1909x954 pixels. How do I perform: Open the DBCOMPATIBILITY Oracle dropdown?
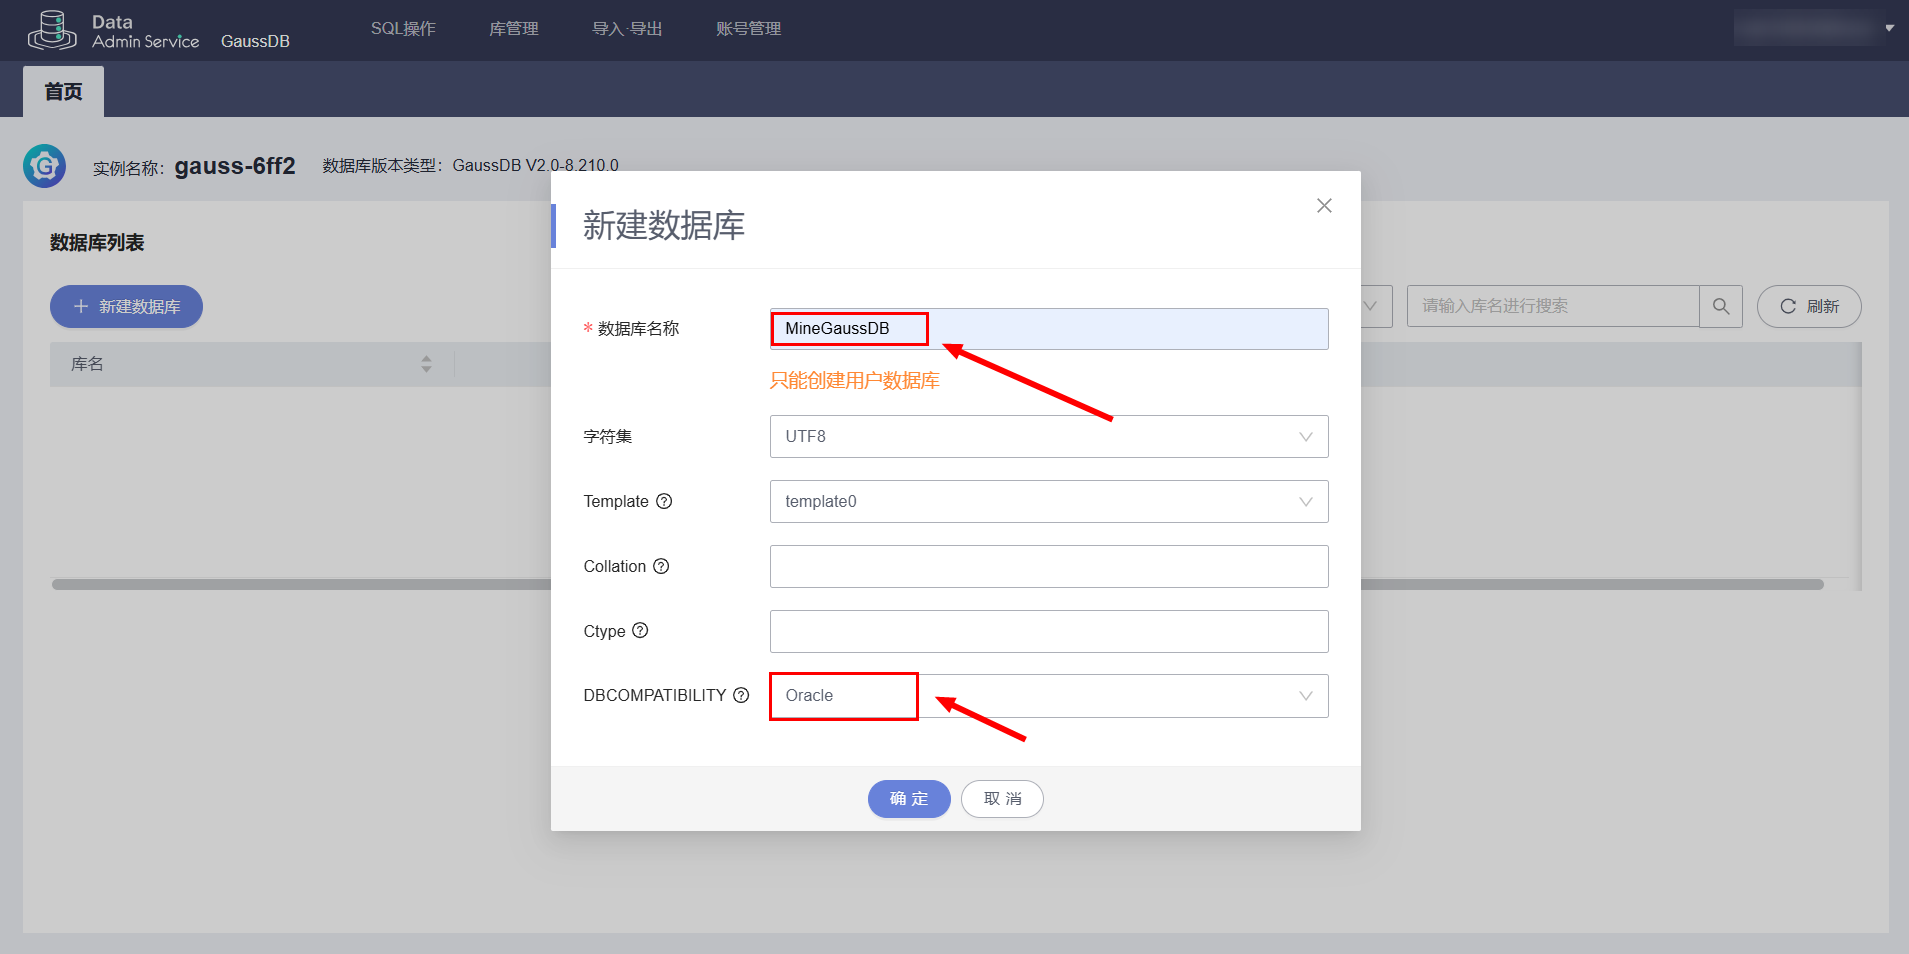tap(1049, 696)
